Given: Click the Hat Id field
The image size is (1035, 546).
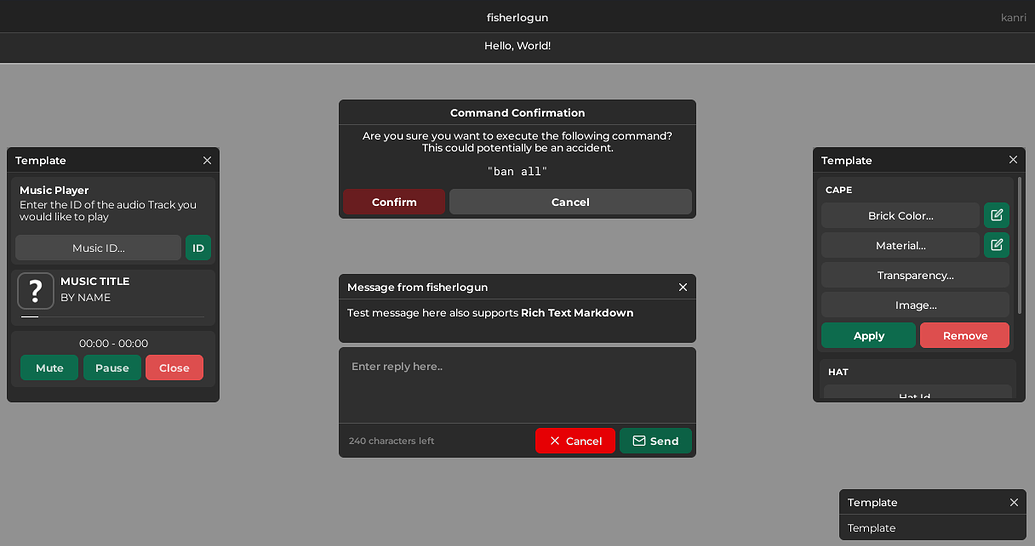Looking at the screenshot, I should click(x=918, y=392).
